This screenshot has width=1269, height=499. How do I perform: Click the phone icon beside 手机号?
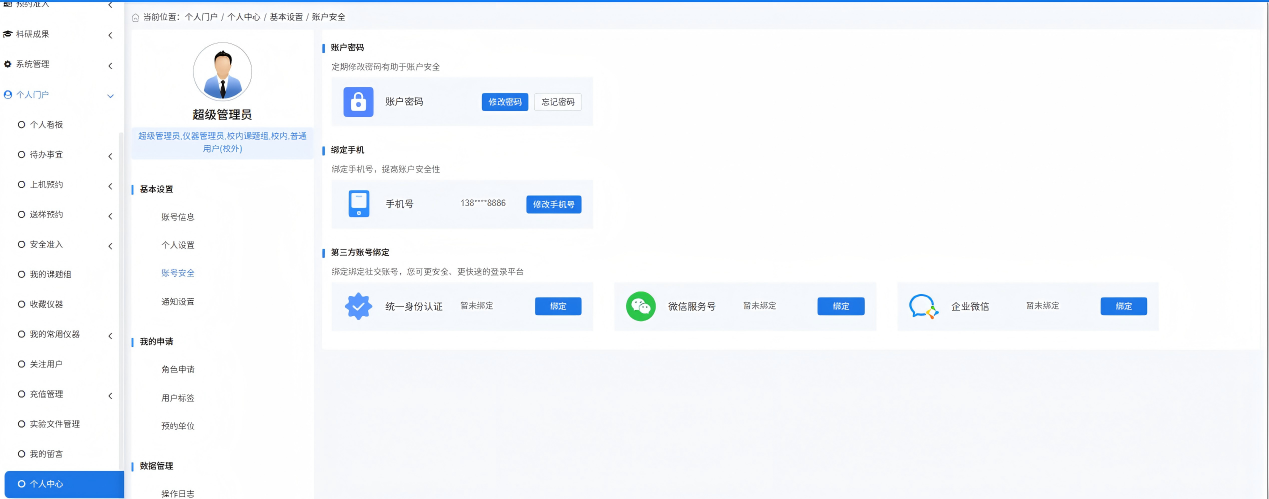click(358, 204)
